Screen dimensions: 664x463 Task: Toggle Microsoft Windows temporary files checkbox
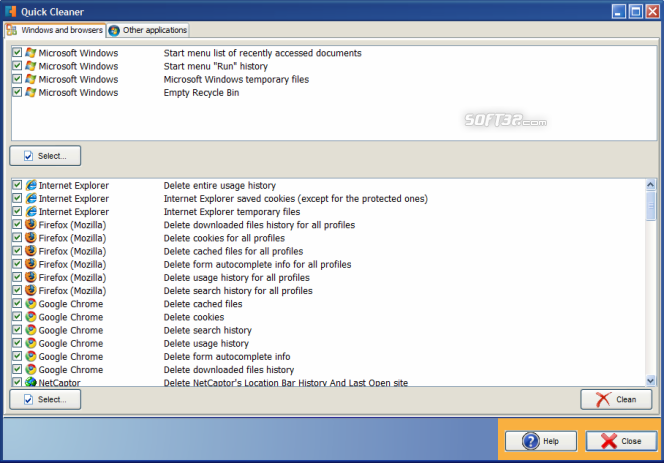pyautogui.click(x=17, y=79)
